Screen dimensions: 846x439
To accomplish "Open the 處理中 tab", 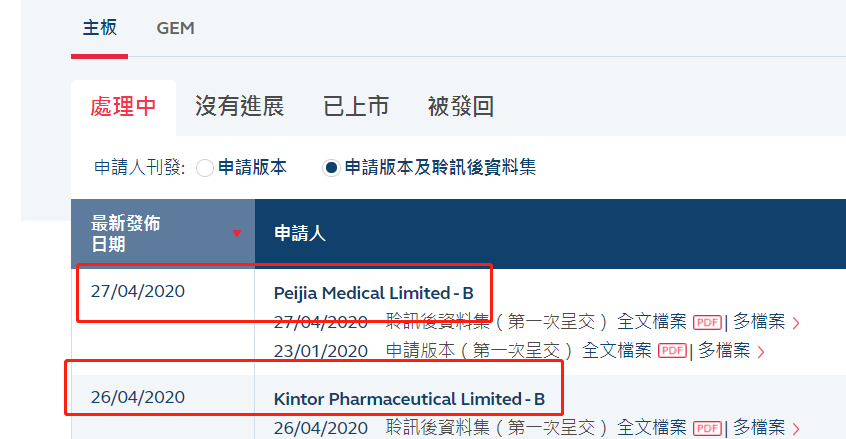I will (x=123, y=107).
